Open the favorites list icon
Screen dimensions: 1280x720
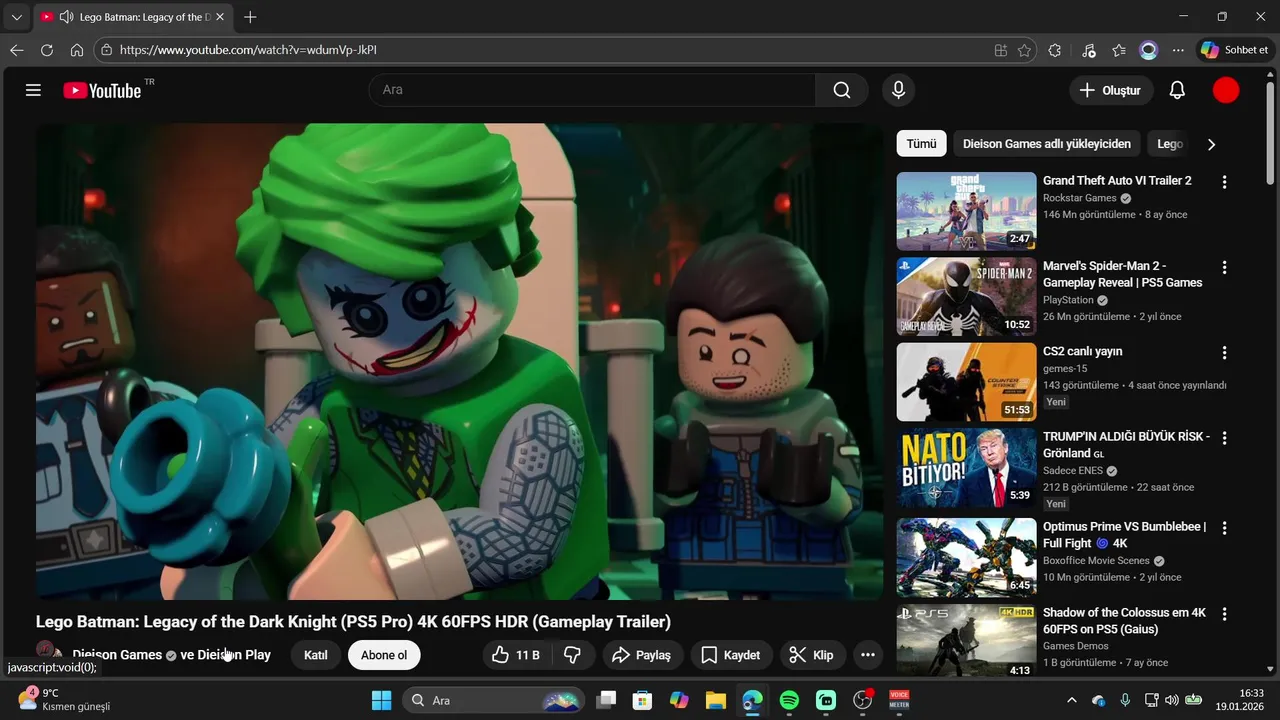pos(1119,50)
